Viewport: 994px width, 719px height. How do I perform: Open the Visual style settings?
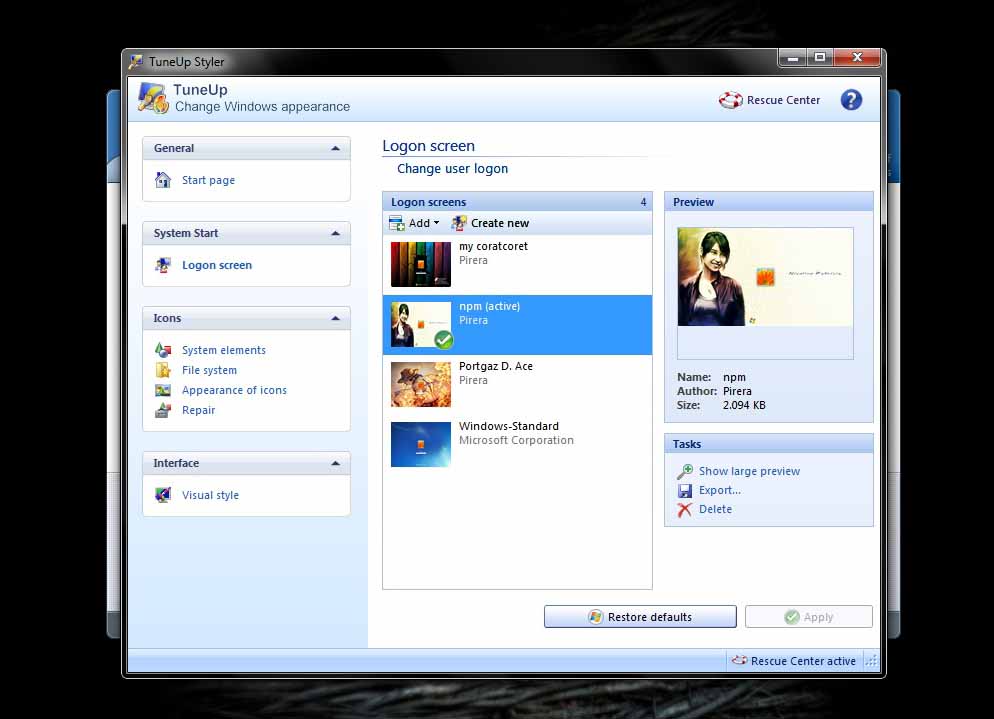[210, 495]
